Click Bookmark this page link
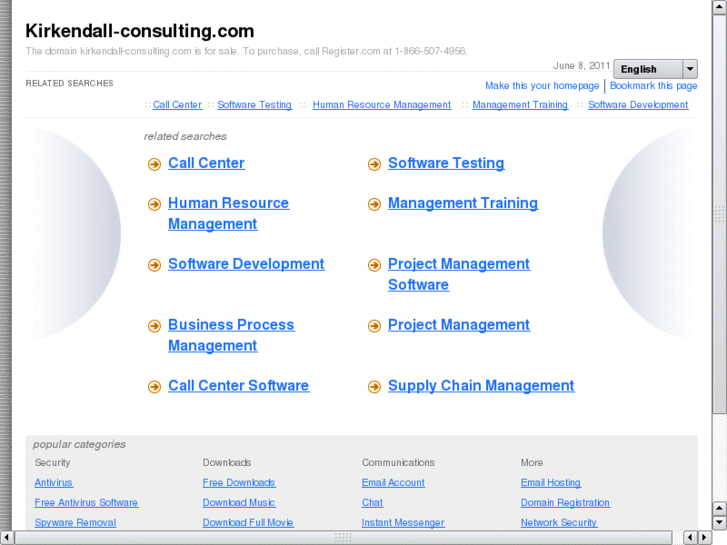Image resolution: width=727 pixels, height=545 pixels. pyautogui.click(x=653, y=86)
